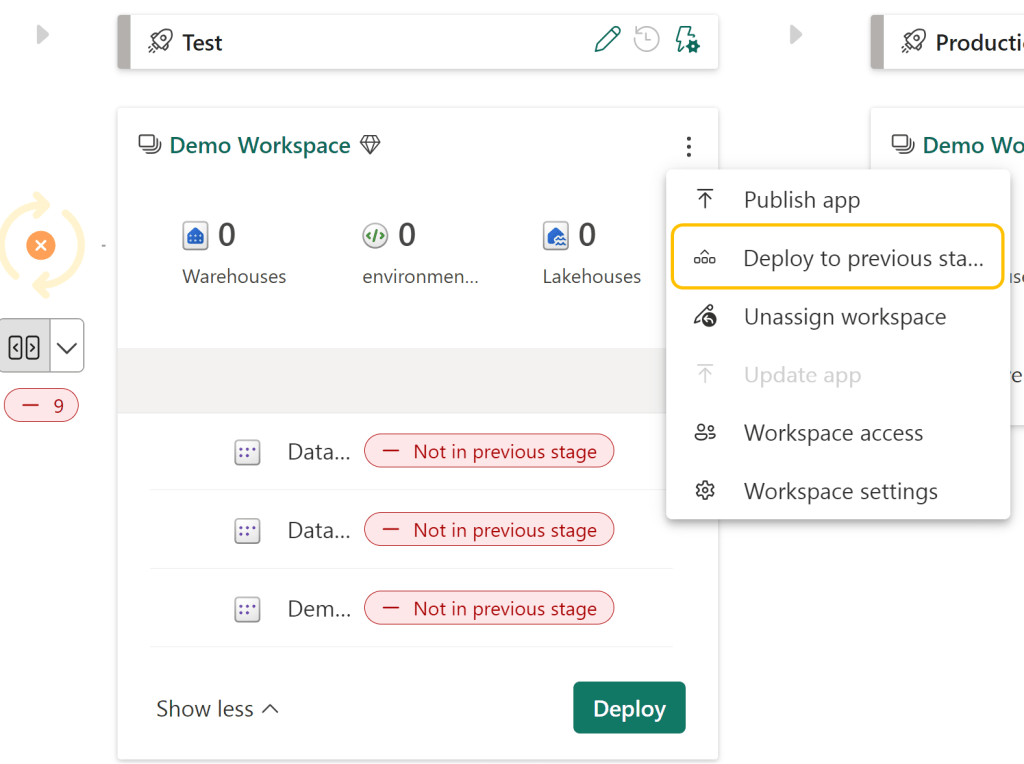
Task: Expand the arrow left of Production stage
Action: click(x=796, y=35)
